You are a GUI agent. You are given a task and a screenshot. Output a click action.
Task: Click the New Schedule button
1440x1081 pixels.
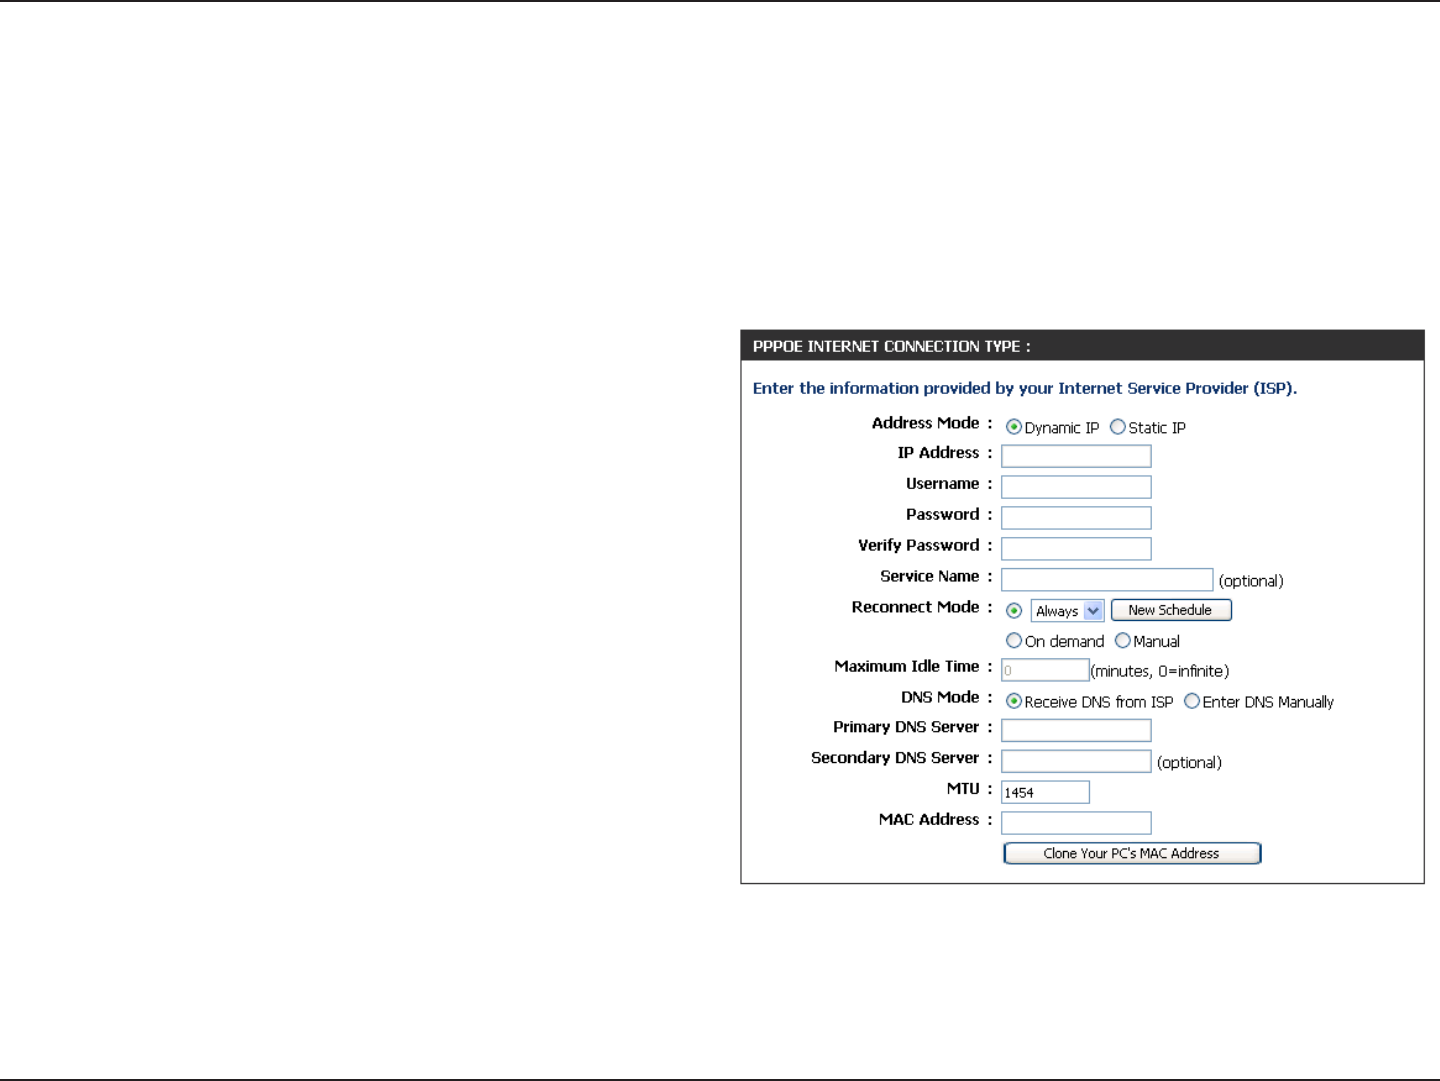coord(1171,610)
